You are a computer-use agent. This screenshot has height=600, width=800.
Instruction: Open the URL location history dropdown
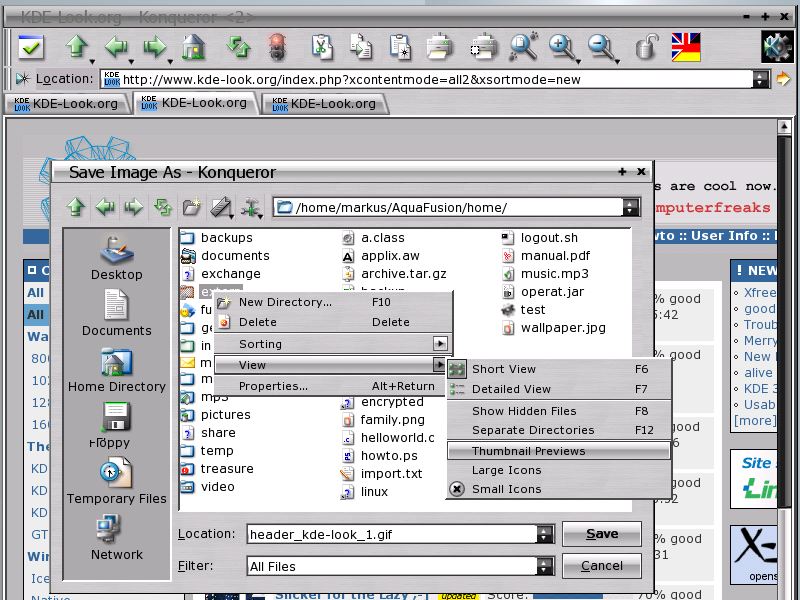761,79
